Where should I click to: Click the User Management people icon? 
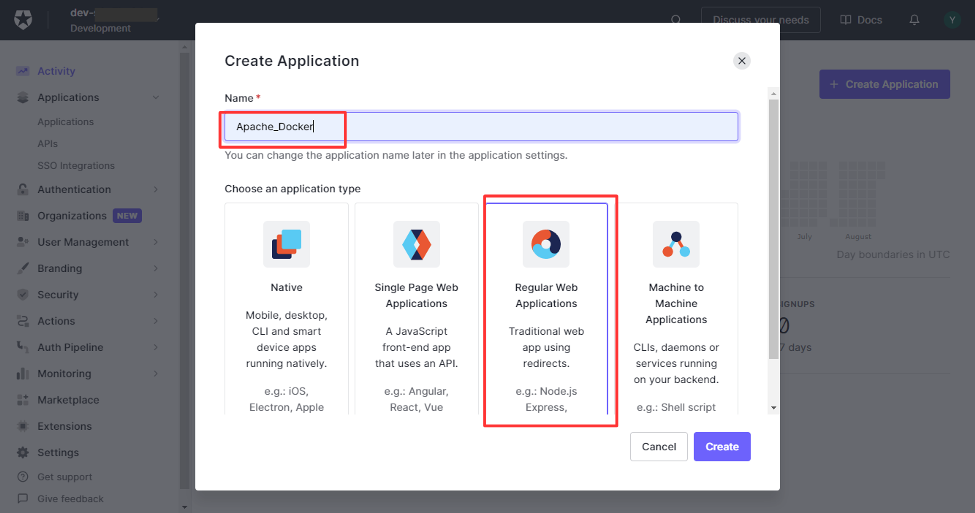point(23,242)
